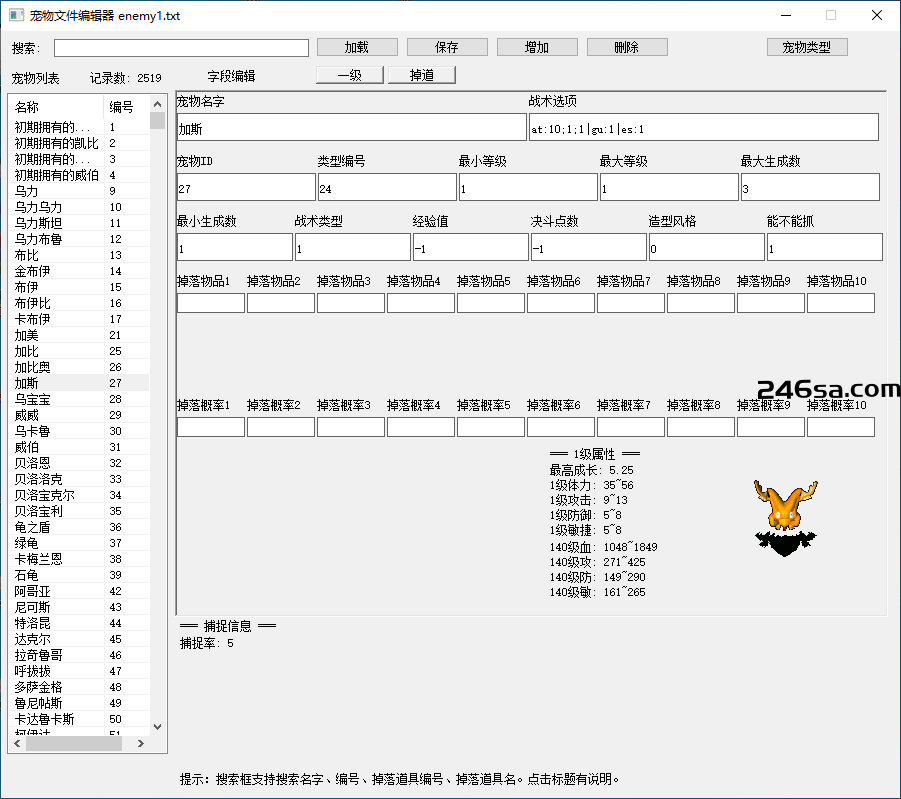The image size is (901, 799).
Task: Select pet 乌力乌力 in the list
Action: (79, 207)
